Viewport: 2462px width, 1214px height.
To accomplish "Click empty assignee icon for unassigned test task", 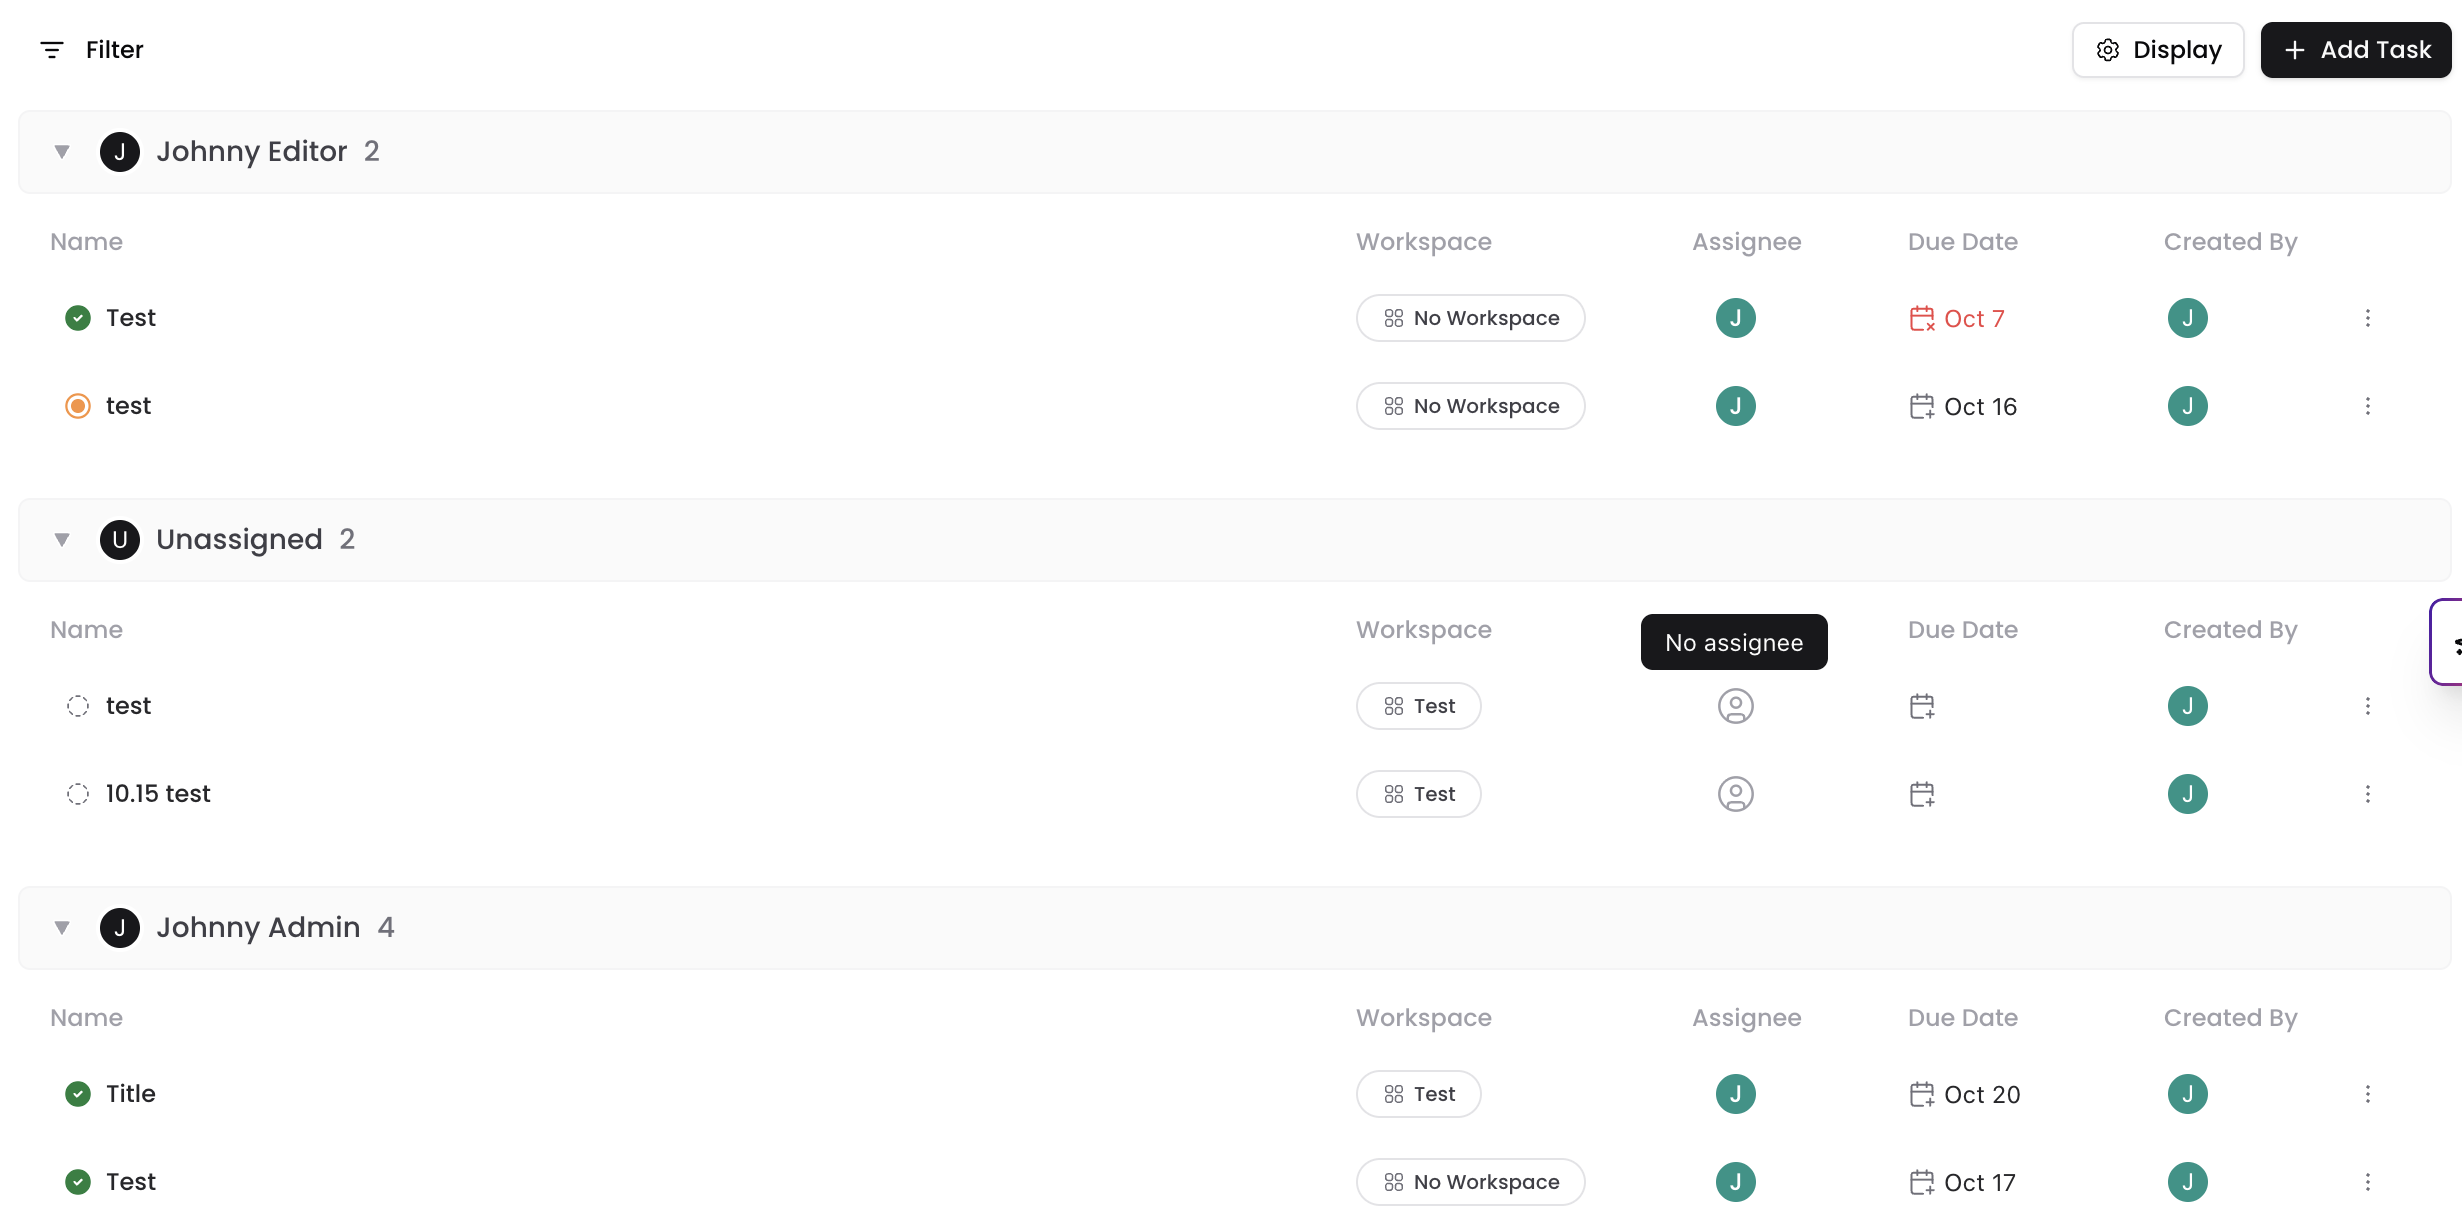I will pyautogui.click(x=1736, y=706).
